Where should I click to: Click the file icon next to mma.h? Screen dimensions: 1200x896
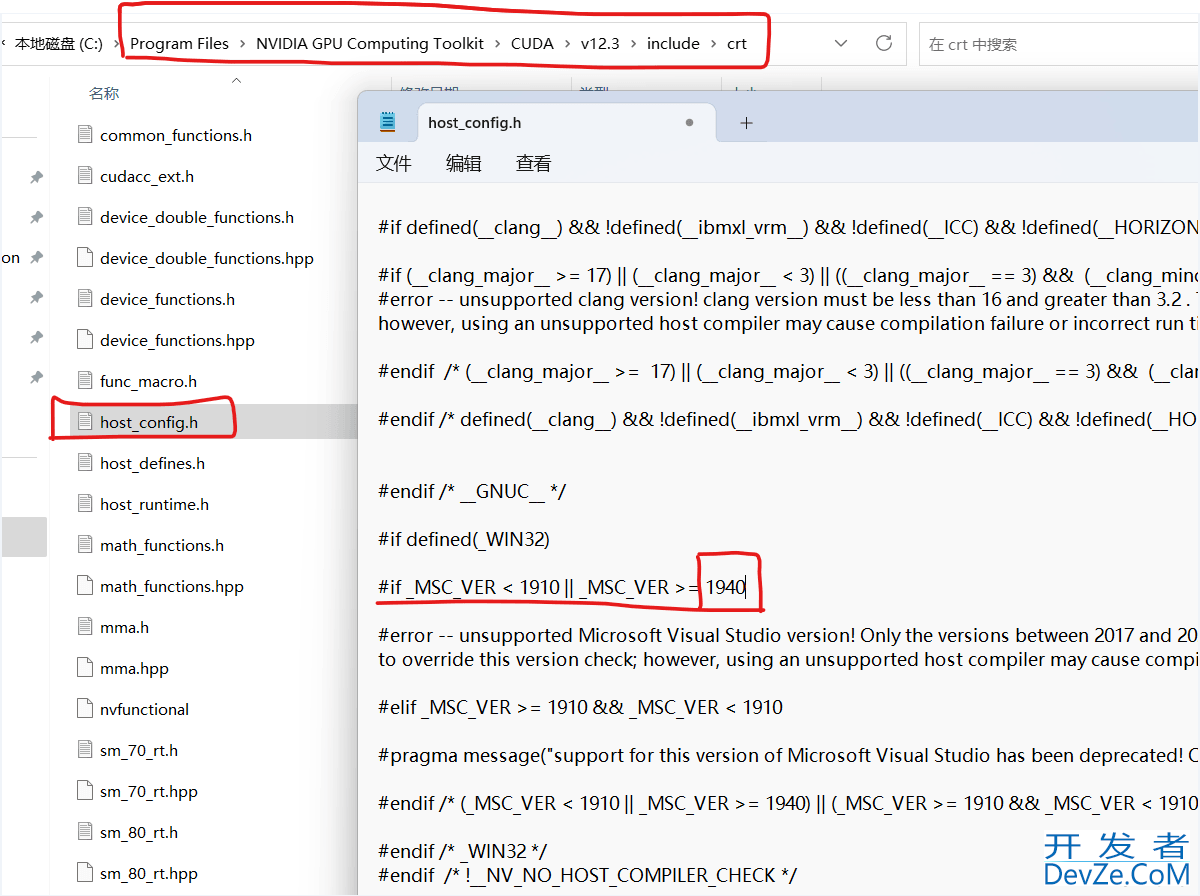pyautogui.click(x=84, y=627)
